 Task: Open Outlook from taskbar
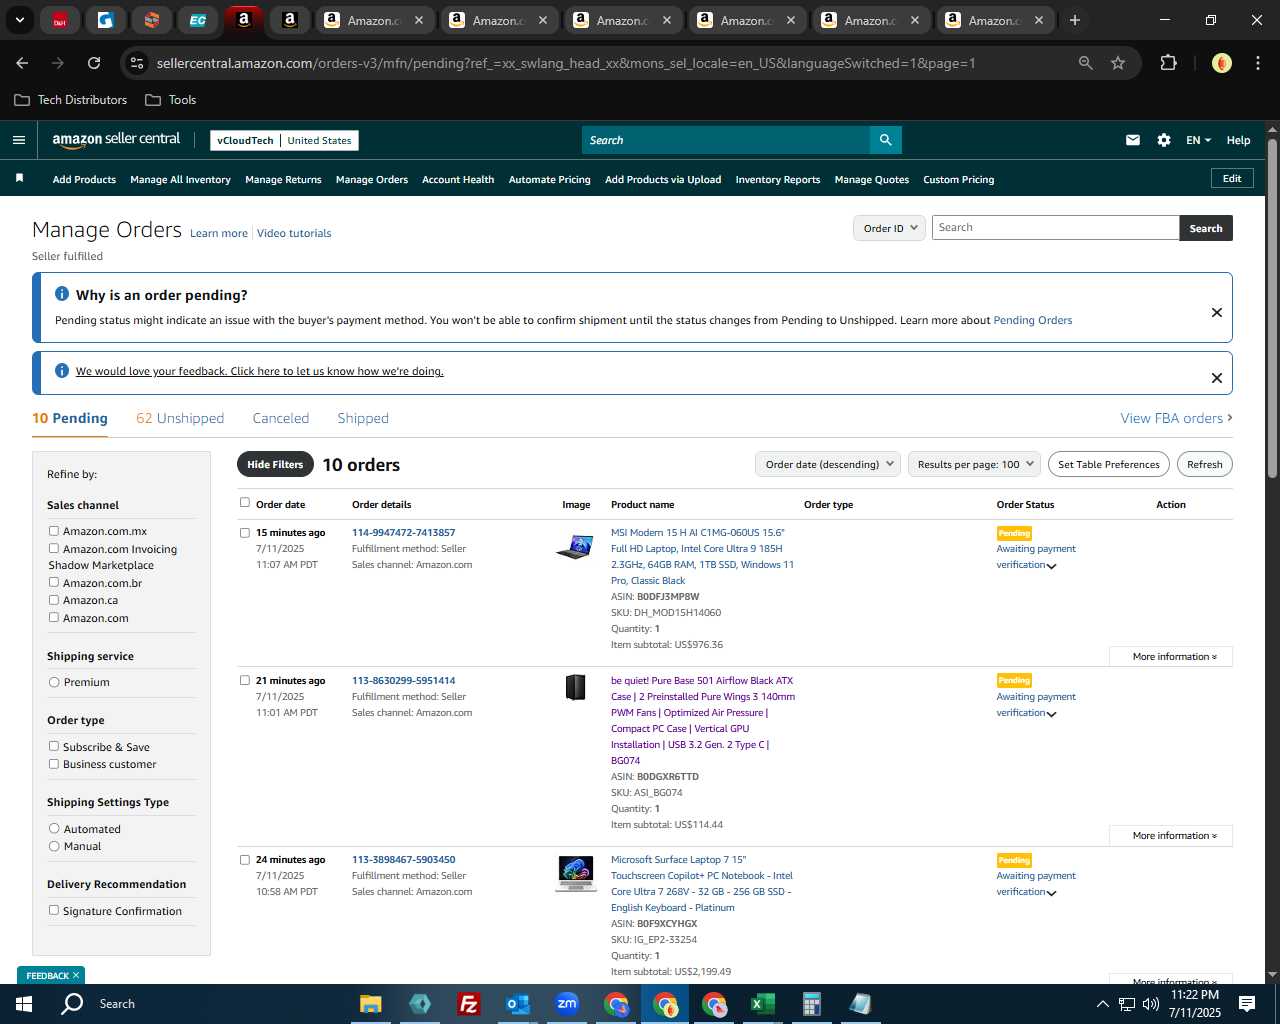(x=517, y=1004)
